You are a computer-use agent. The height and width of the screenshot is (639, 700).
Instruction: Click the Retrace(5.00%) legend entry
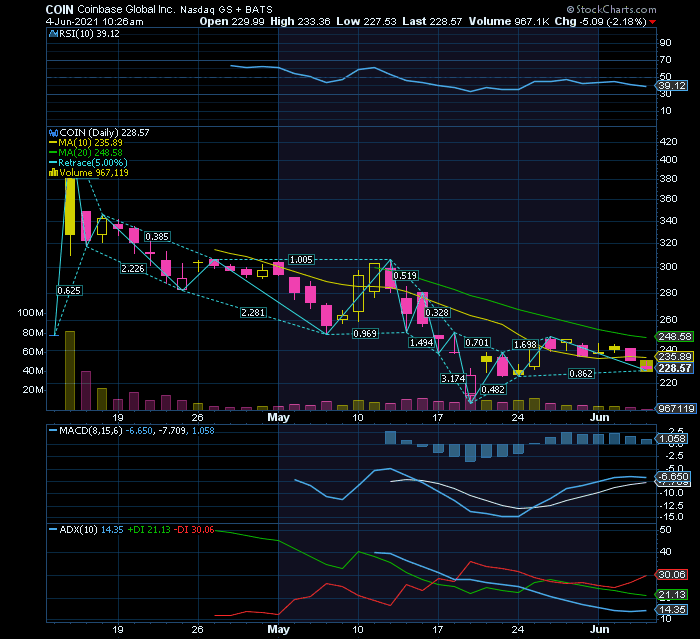click(x=88, y=163)
